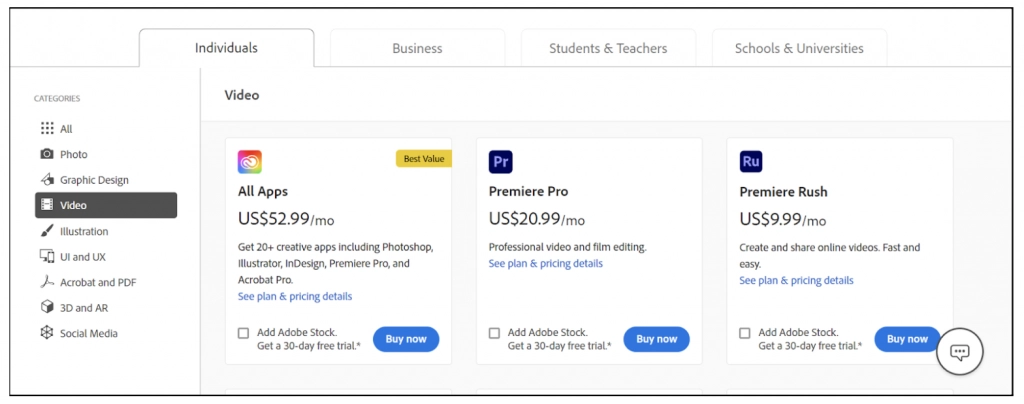Image resolution: width=1024 pixels, height=404 pixels.
Task: Choose the Acrobat and PDF category
Action: click(x=97, y=282)
